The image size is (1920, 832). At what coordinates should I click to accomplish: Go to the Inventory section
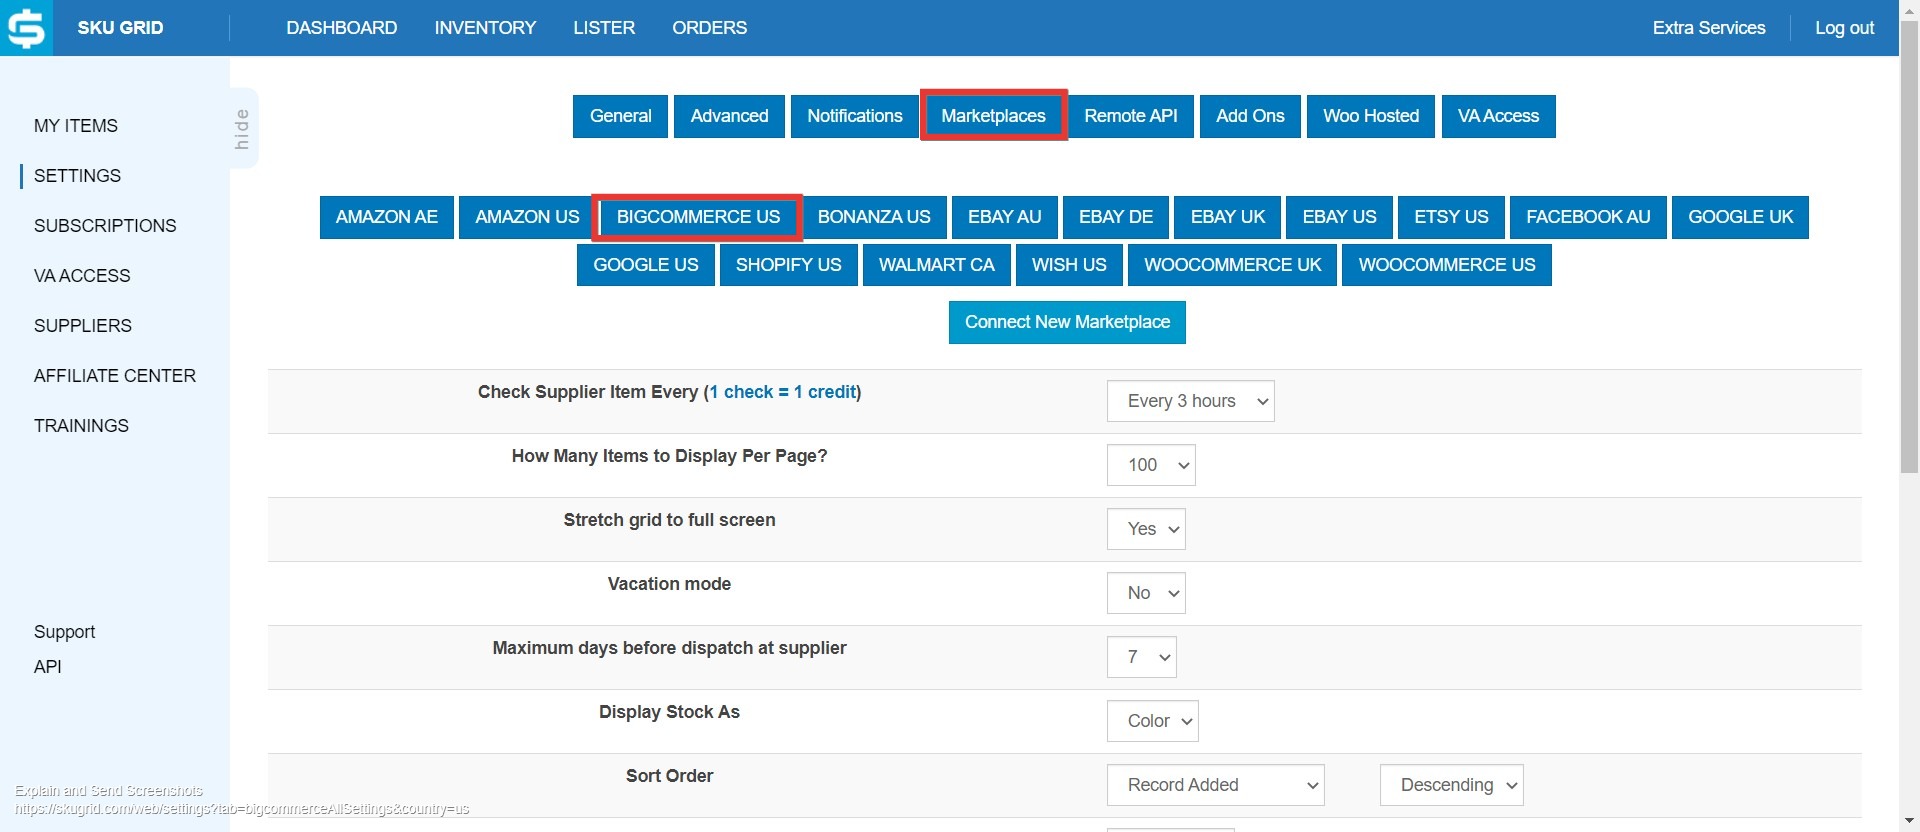[485, 28]
